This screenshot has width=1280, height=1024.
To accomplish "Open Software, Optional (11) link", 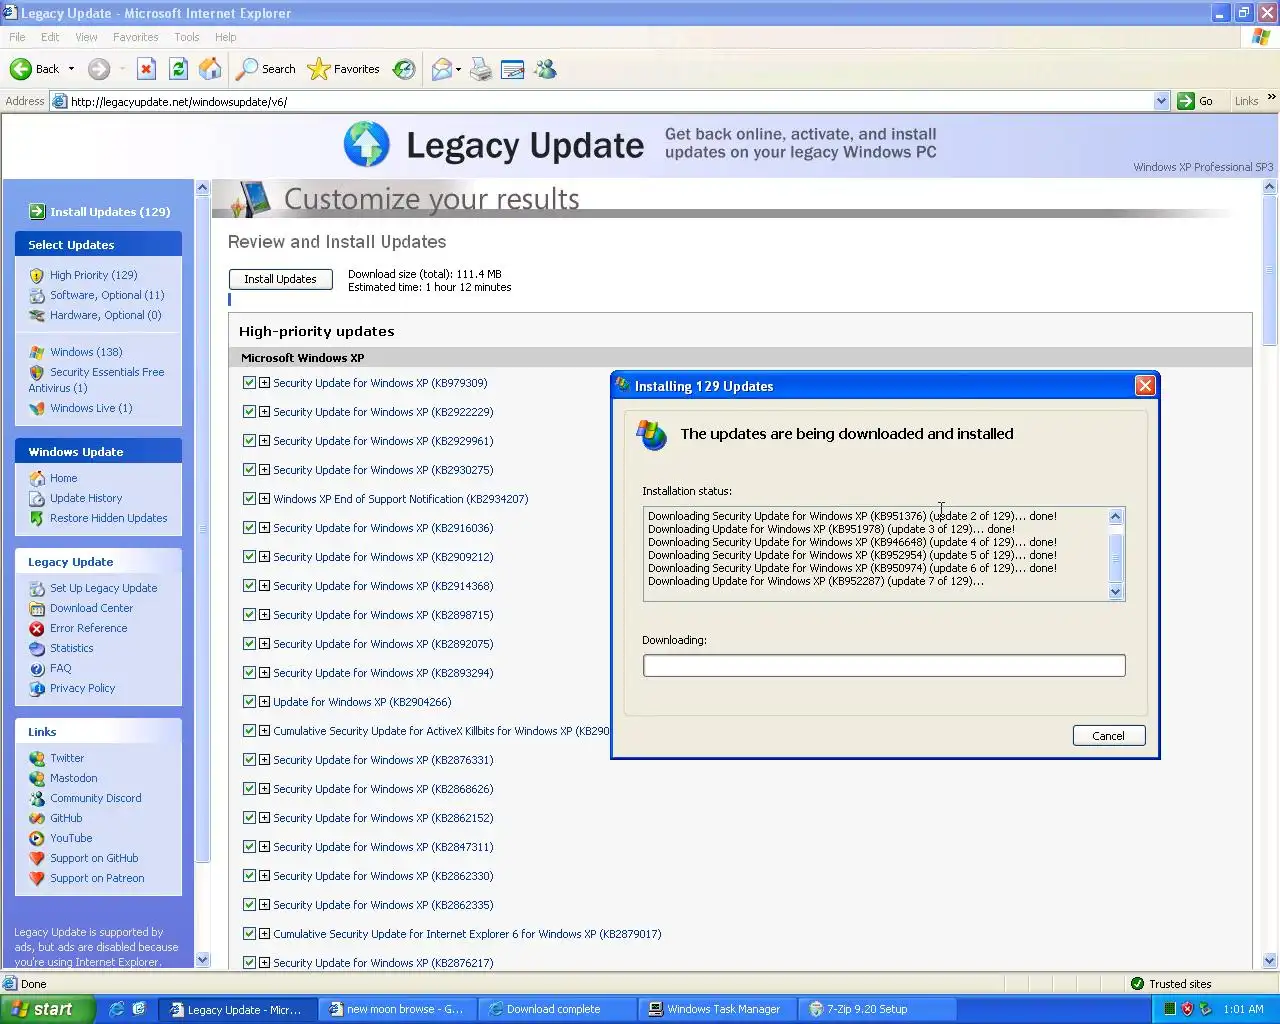I will tap(107, 295).
